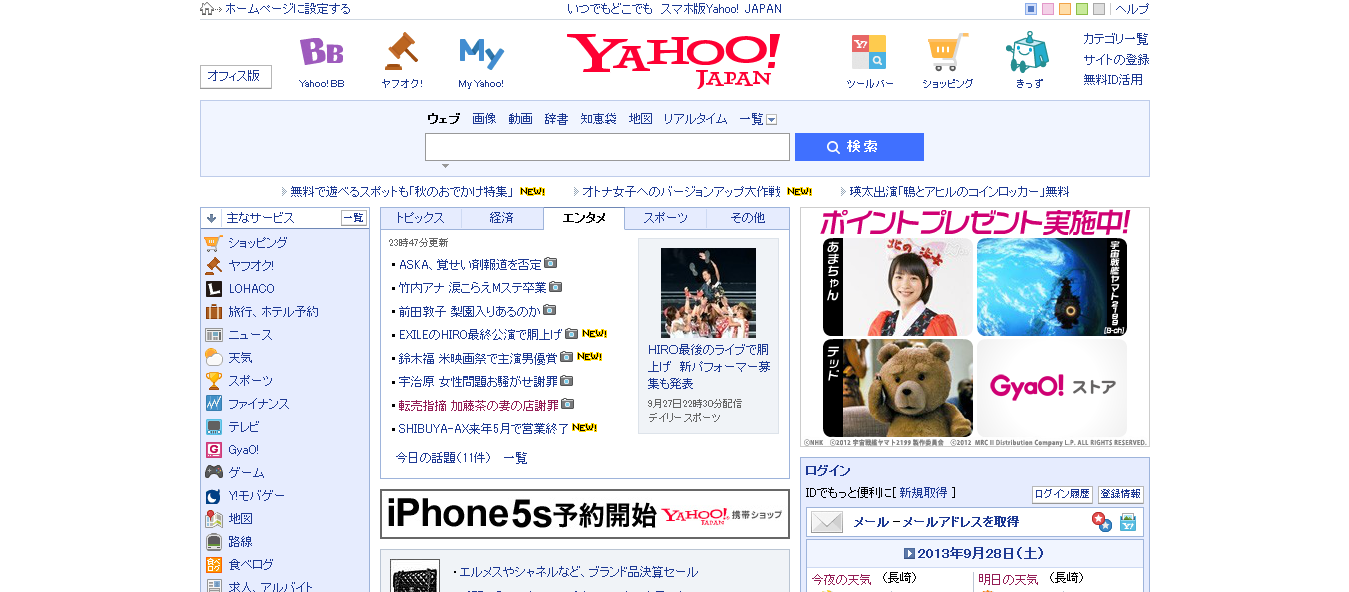1349x592 pixels.
Task: Open the Yahoo! BB icon
Action: (321, 52)
